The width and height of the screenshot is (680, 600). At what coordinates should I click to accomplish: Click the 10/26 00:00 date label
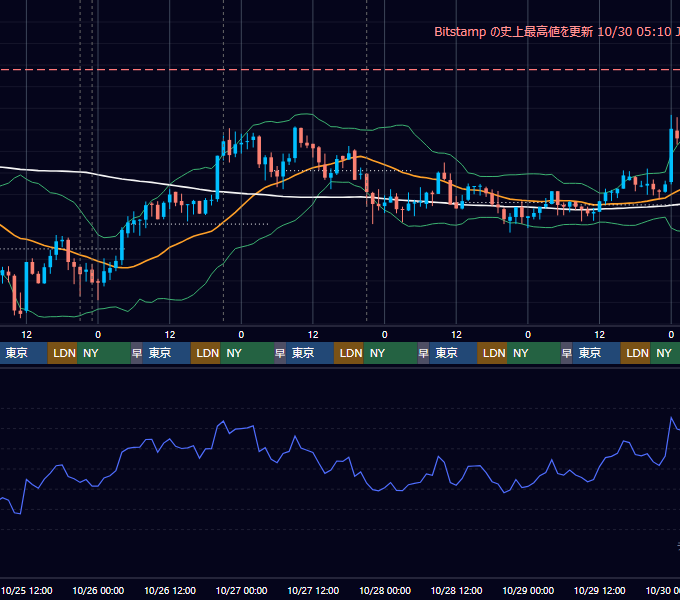(x=98, y=590)
